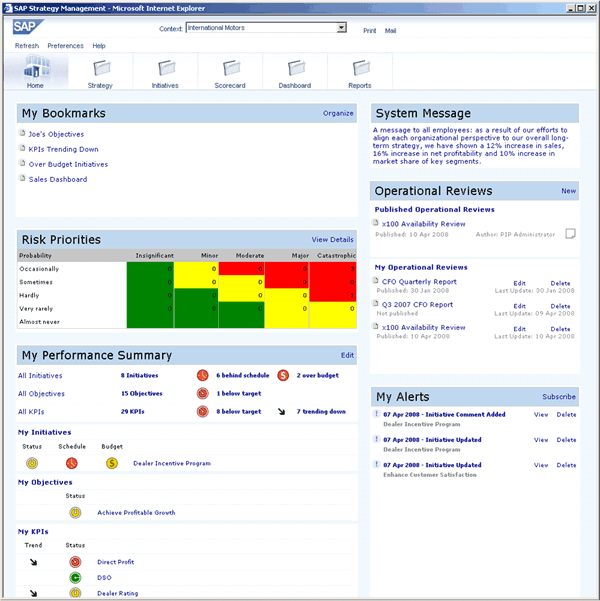The image size is (600, 601).
Task: Open the Scorecard folder icon
Action: 231,68
